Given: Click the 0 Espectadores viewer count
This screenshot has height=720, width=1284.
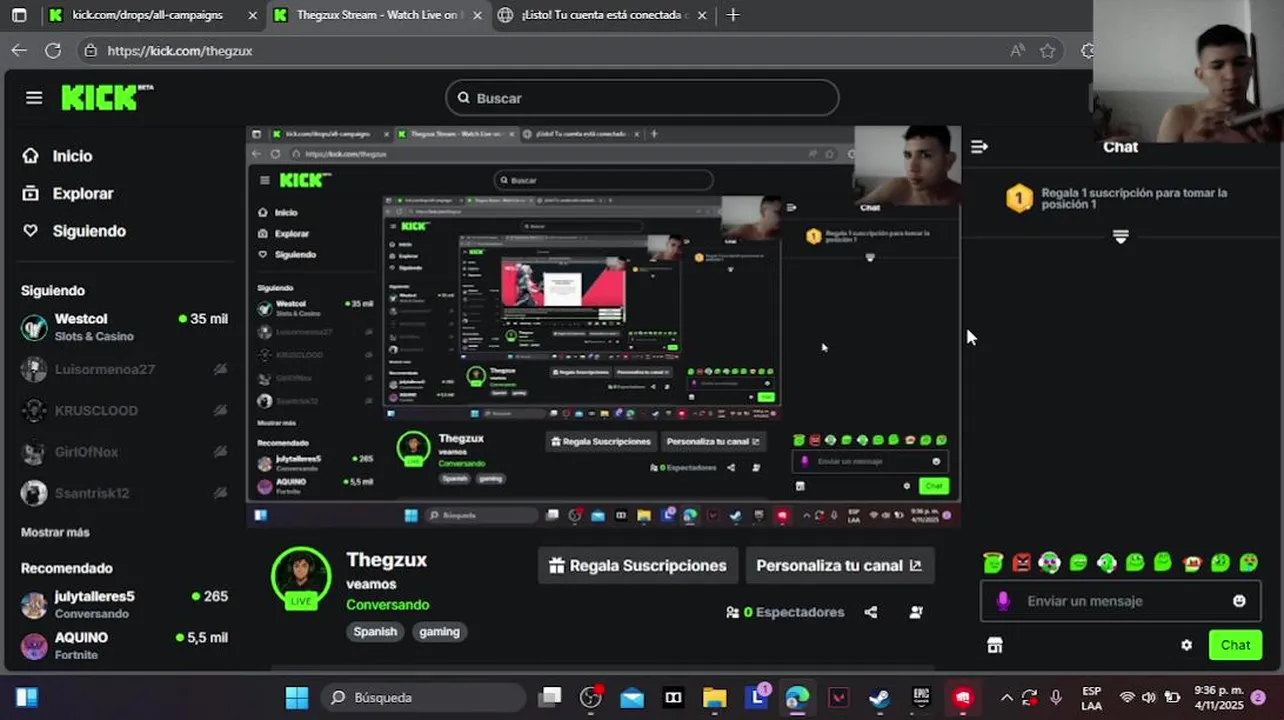Looking at the screenshot, I should [785, 612].
